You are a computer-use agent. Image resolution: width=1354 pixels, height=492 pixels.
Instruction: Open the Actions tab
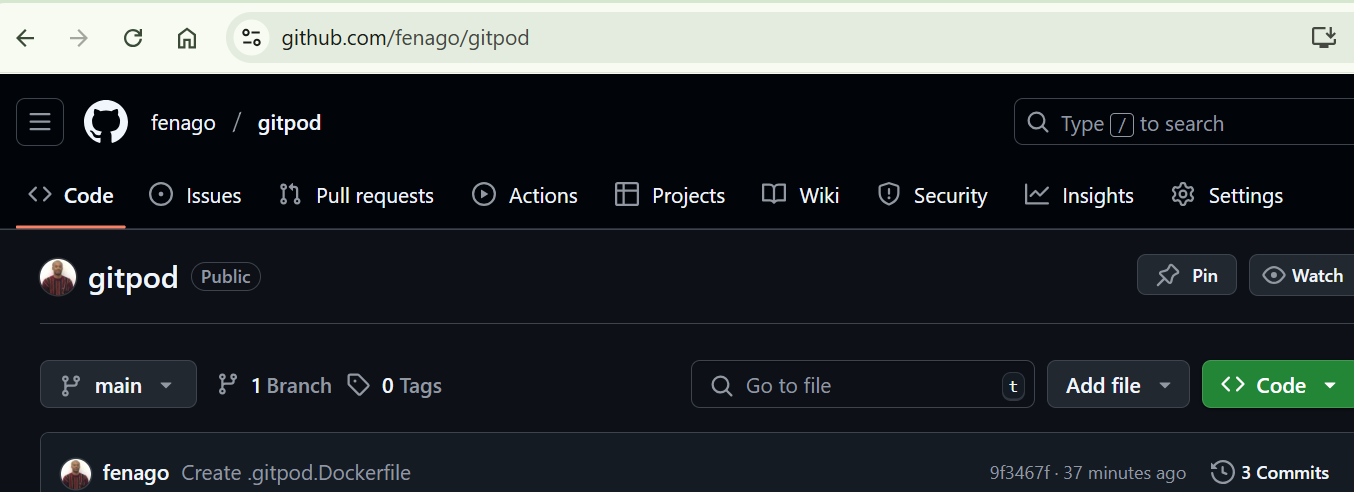pos(525,195)
